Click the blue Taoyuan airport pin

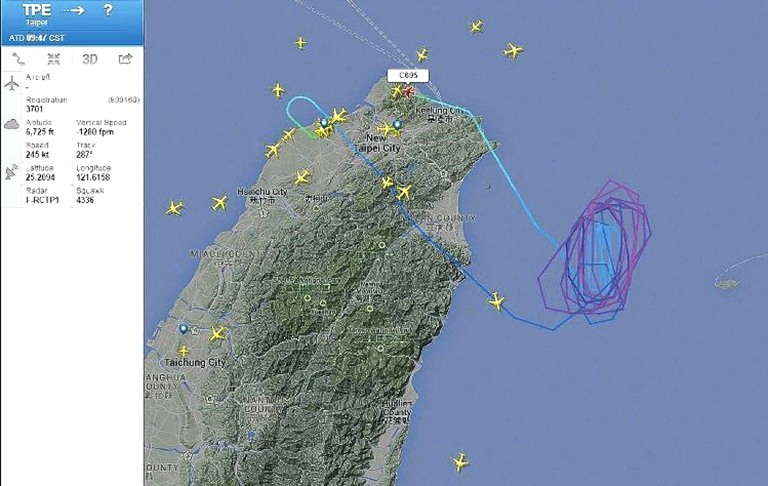click(x=324, y=122)
